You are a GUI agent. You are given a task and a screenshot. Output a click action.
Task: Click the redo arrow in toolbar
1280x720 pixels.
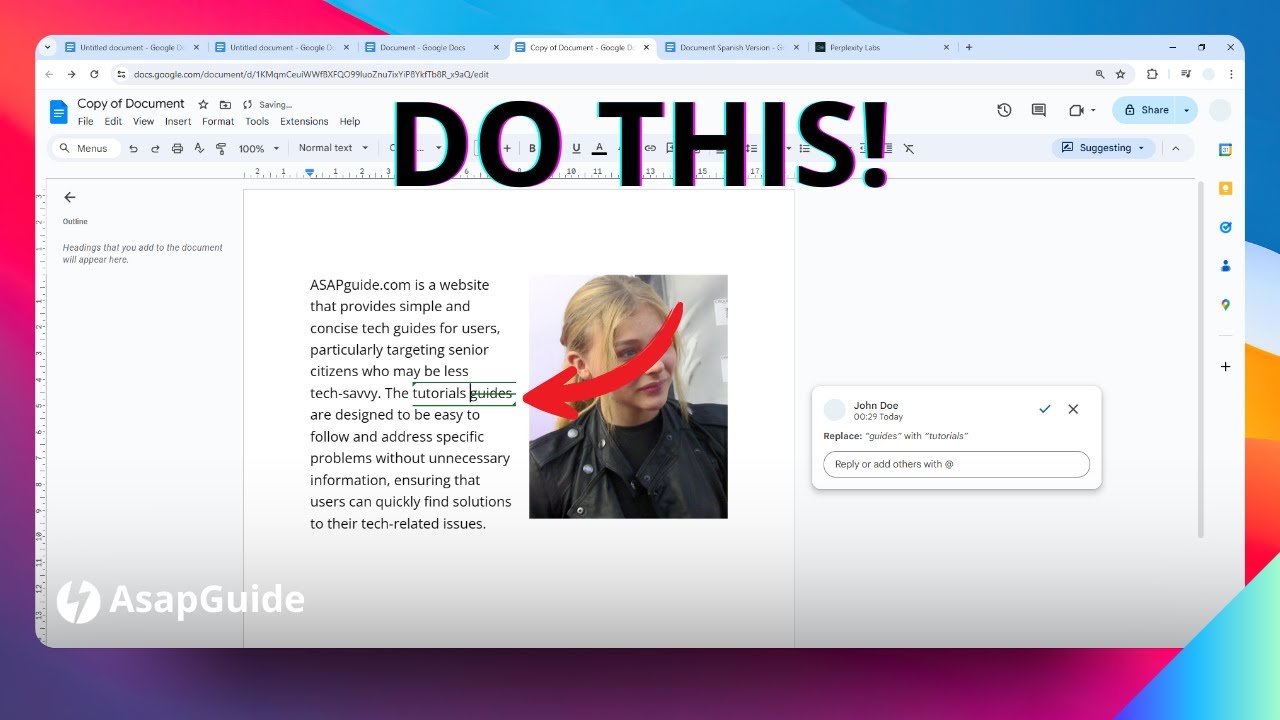pyautogui.click(x=155, y=148)
